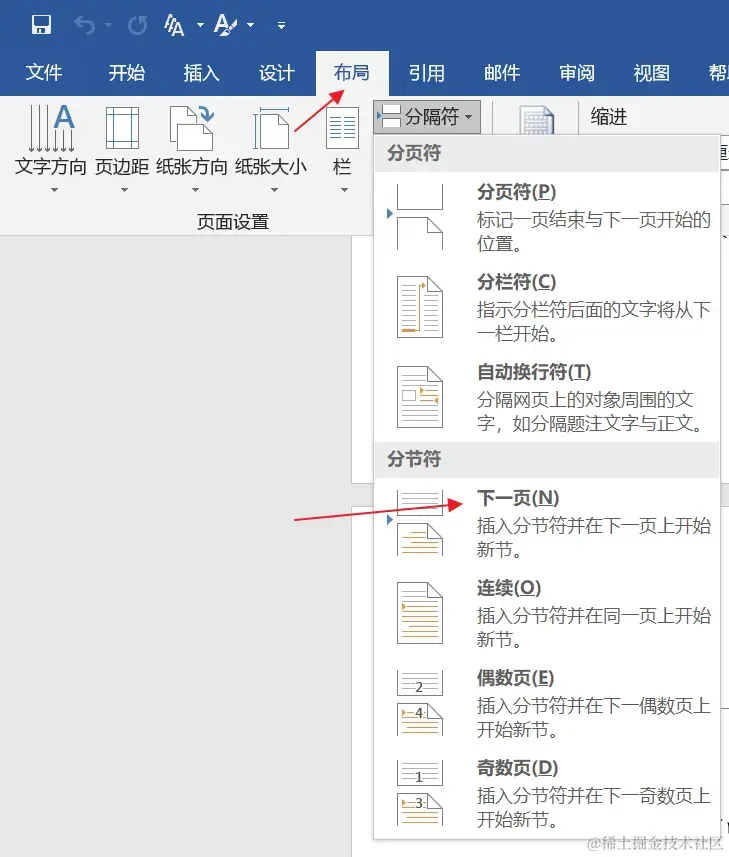Click the text formatting AA icon

coord(174,25)
